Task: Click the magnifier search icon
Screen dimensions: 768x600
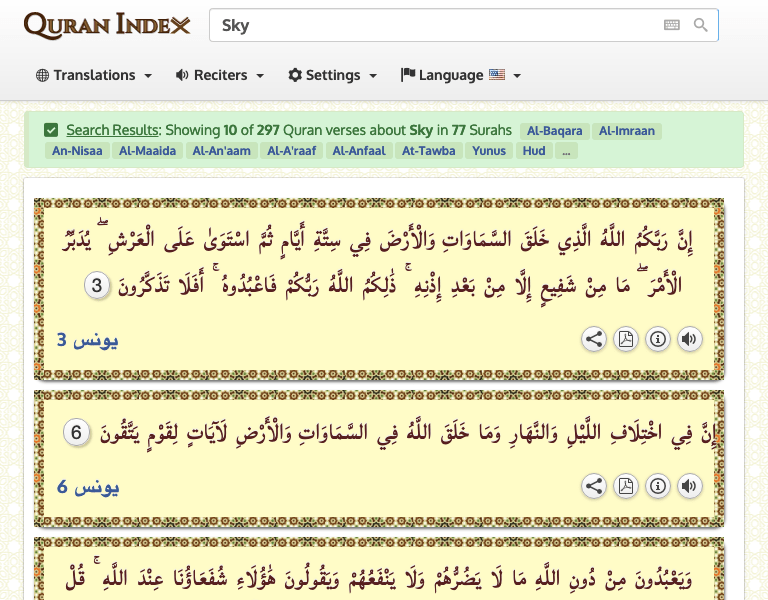Action: (700, 25)
